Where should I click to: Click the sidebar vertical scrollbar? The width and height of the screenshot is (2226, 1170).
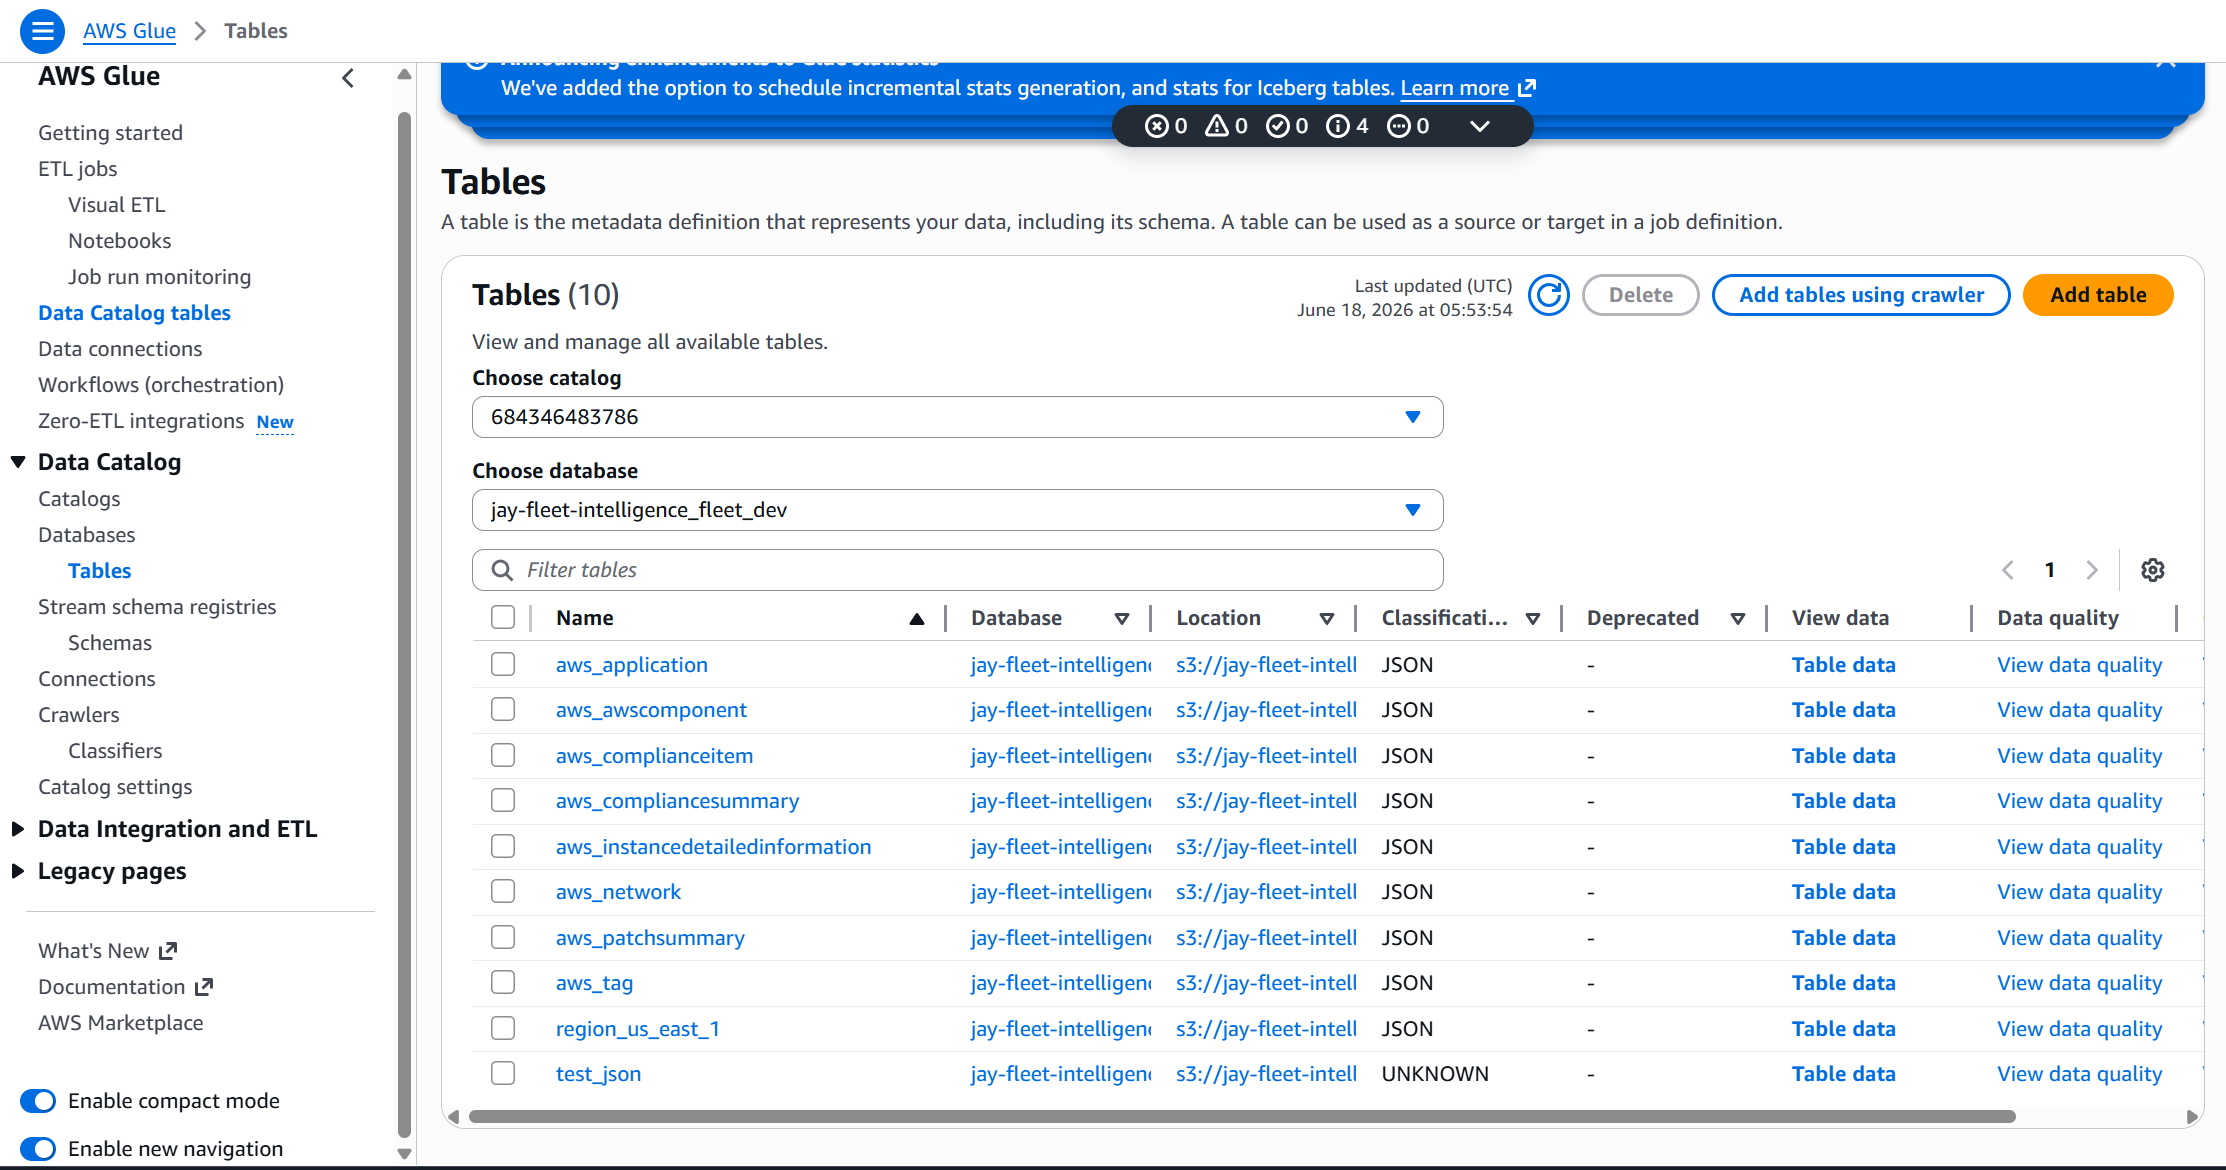pos(404,625)
